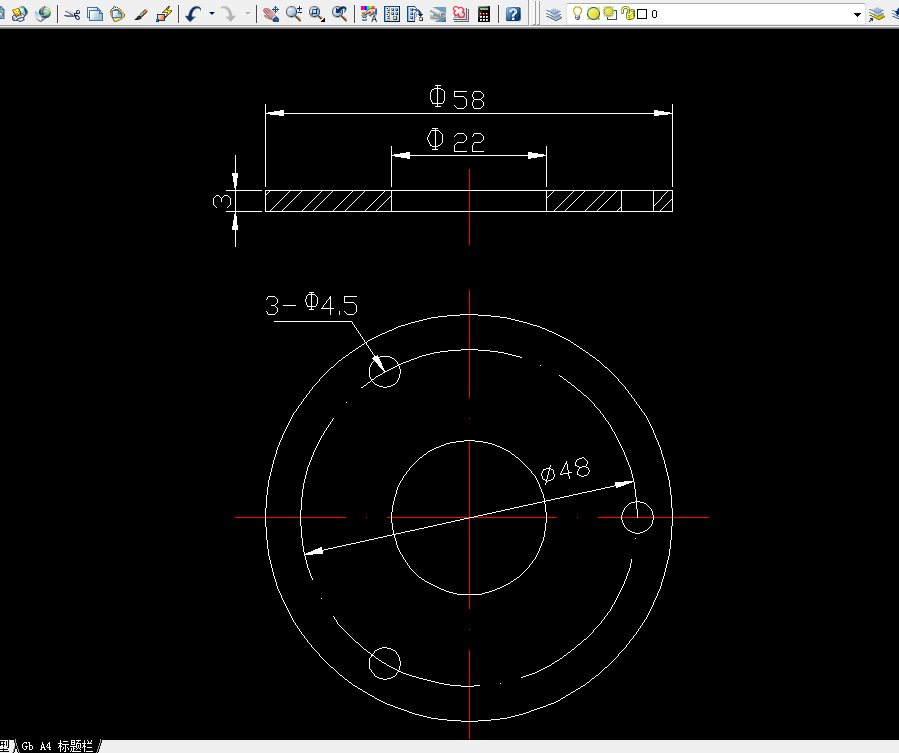Open the QuickCalc calculator icon
Viewport: 899px width, 753px height.
tap(484, 14)
